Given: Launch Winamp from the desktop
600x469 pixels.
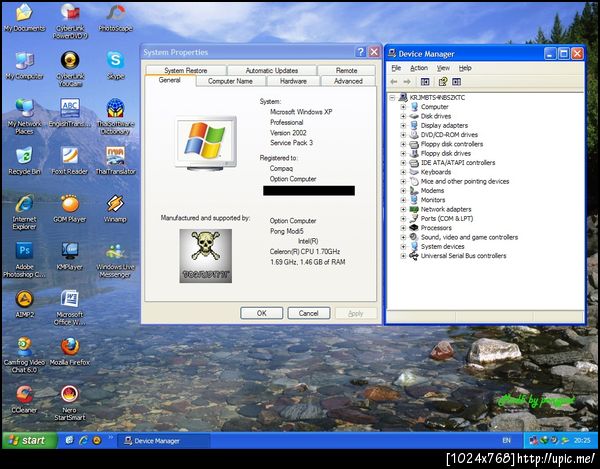Looking at the screenshot, I should point(116,208).
